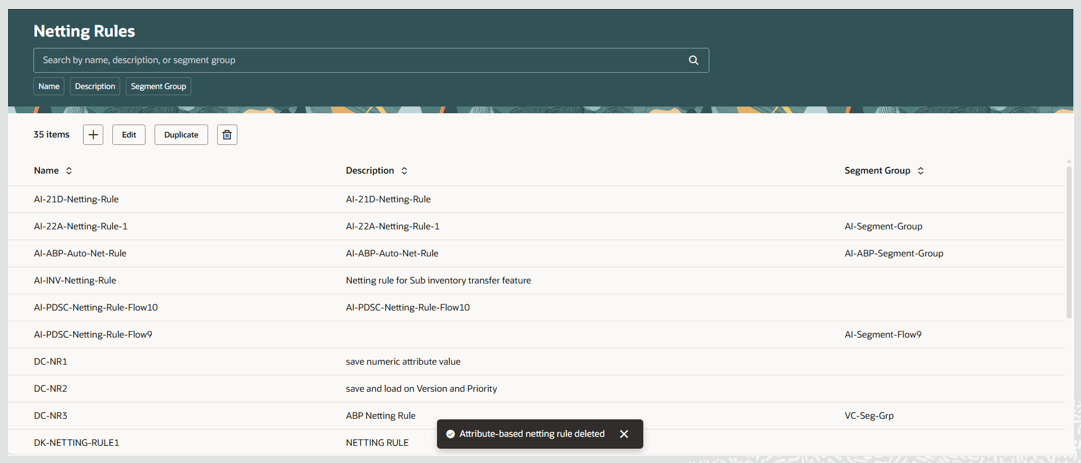Click AI-Segment-Group cell
The height and width of the screenshot is (463, 1081).
tap(883, 226)
